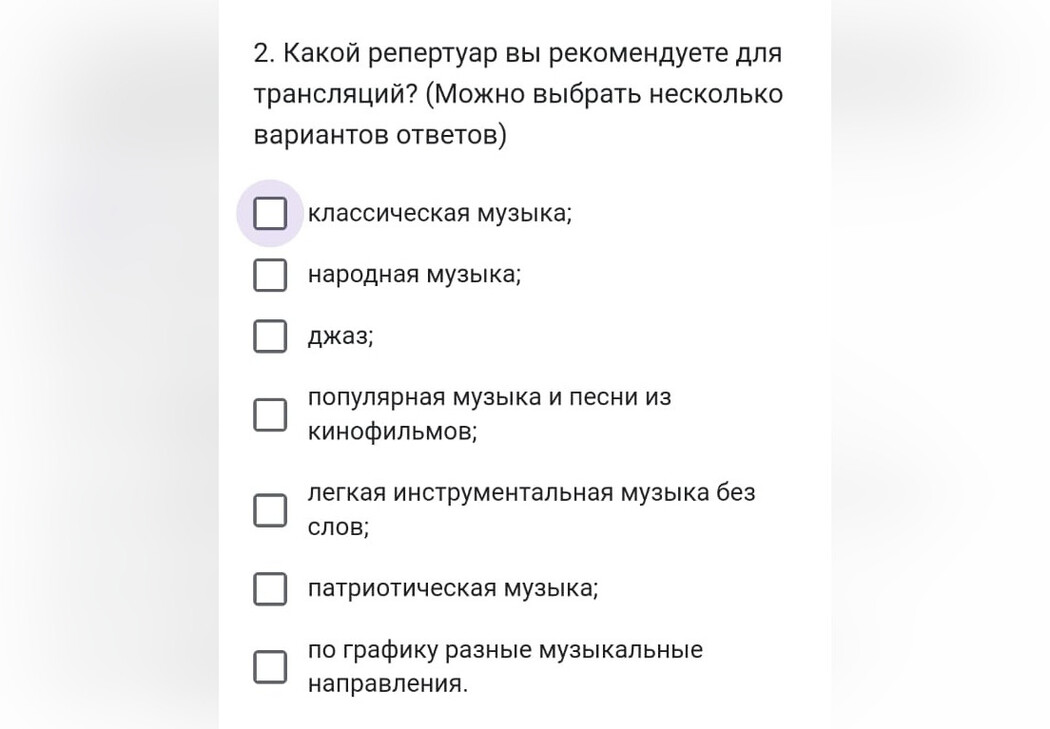
Task: Enable the «популярная музыка и песни из кинофильмов» checkbox
Action: (270, 414)
